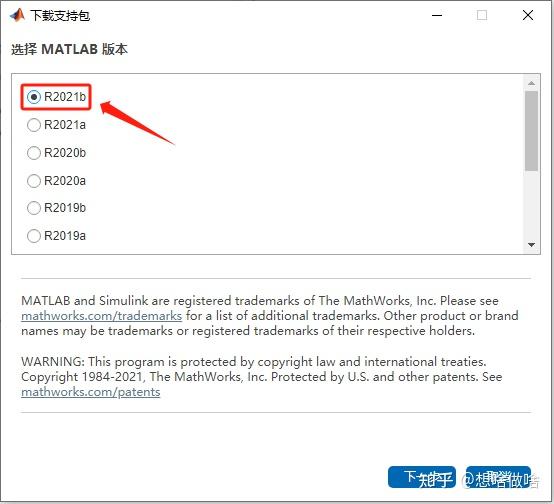Screen dimensions: 554x504
Task: Click the MATLAB logo in title bar
Action: [x=17, y=16]
